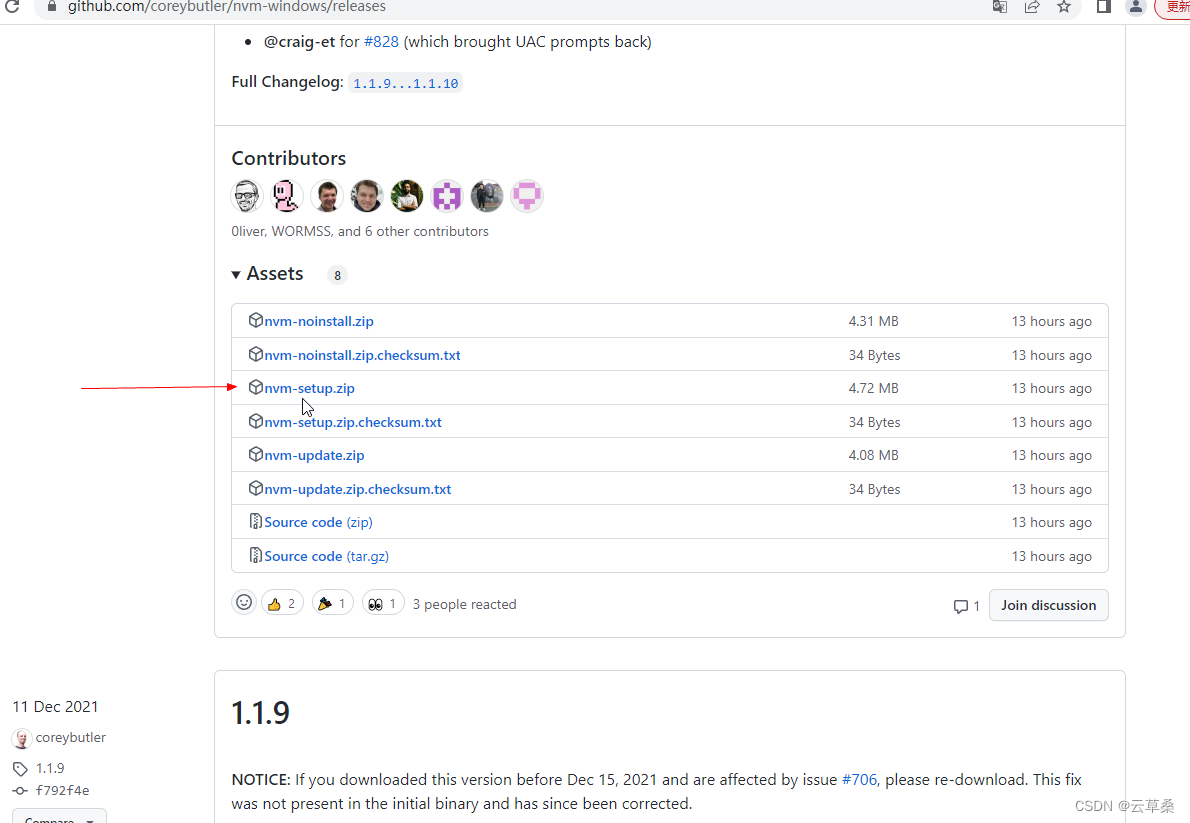Download nvm-update.zip.checksum.txt

point(357,490)
